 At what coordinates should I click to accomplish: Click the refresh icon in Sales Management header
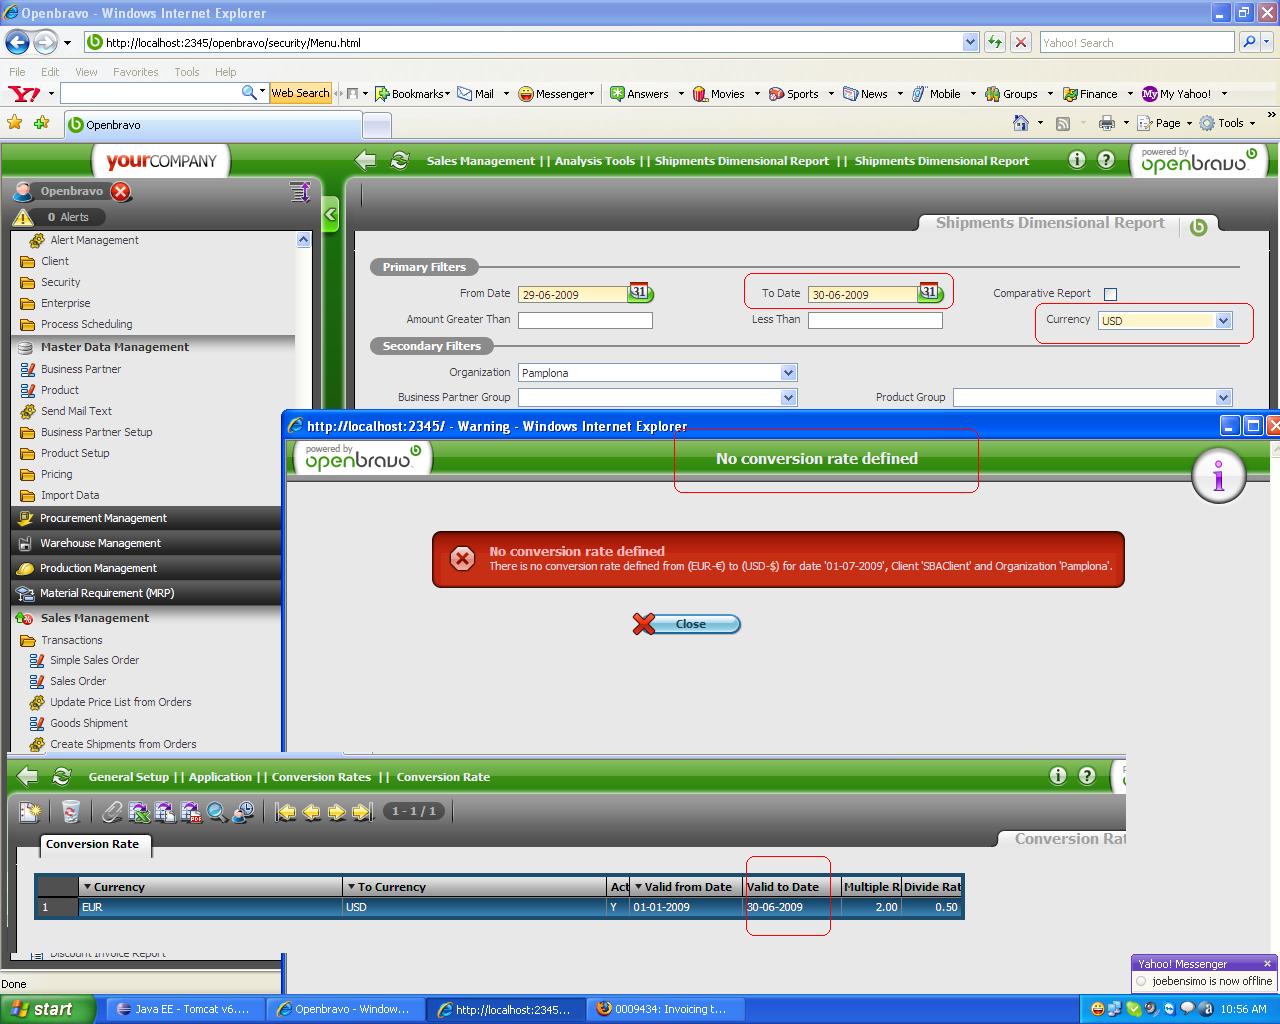(x=400, y=161)
